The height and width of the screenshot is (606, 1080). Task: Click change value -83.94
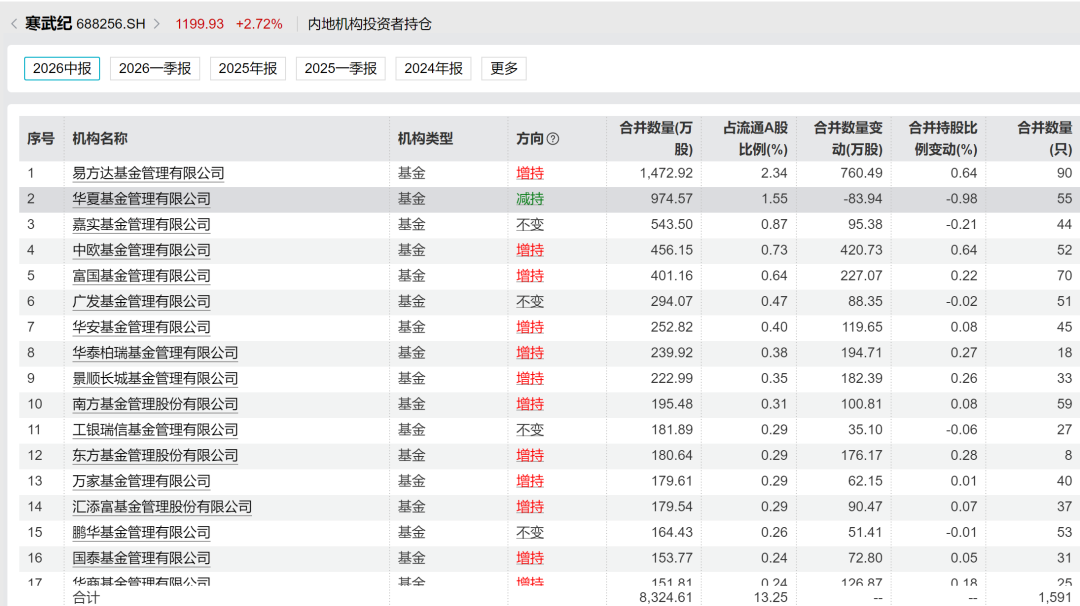pyautogui.click(x=862, y=199)
